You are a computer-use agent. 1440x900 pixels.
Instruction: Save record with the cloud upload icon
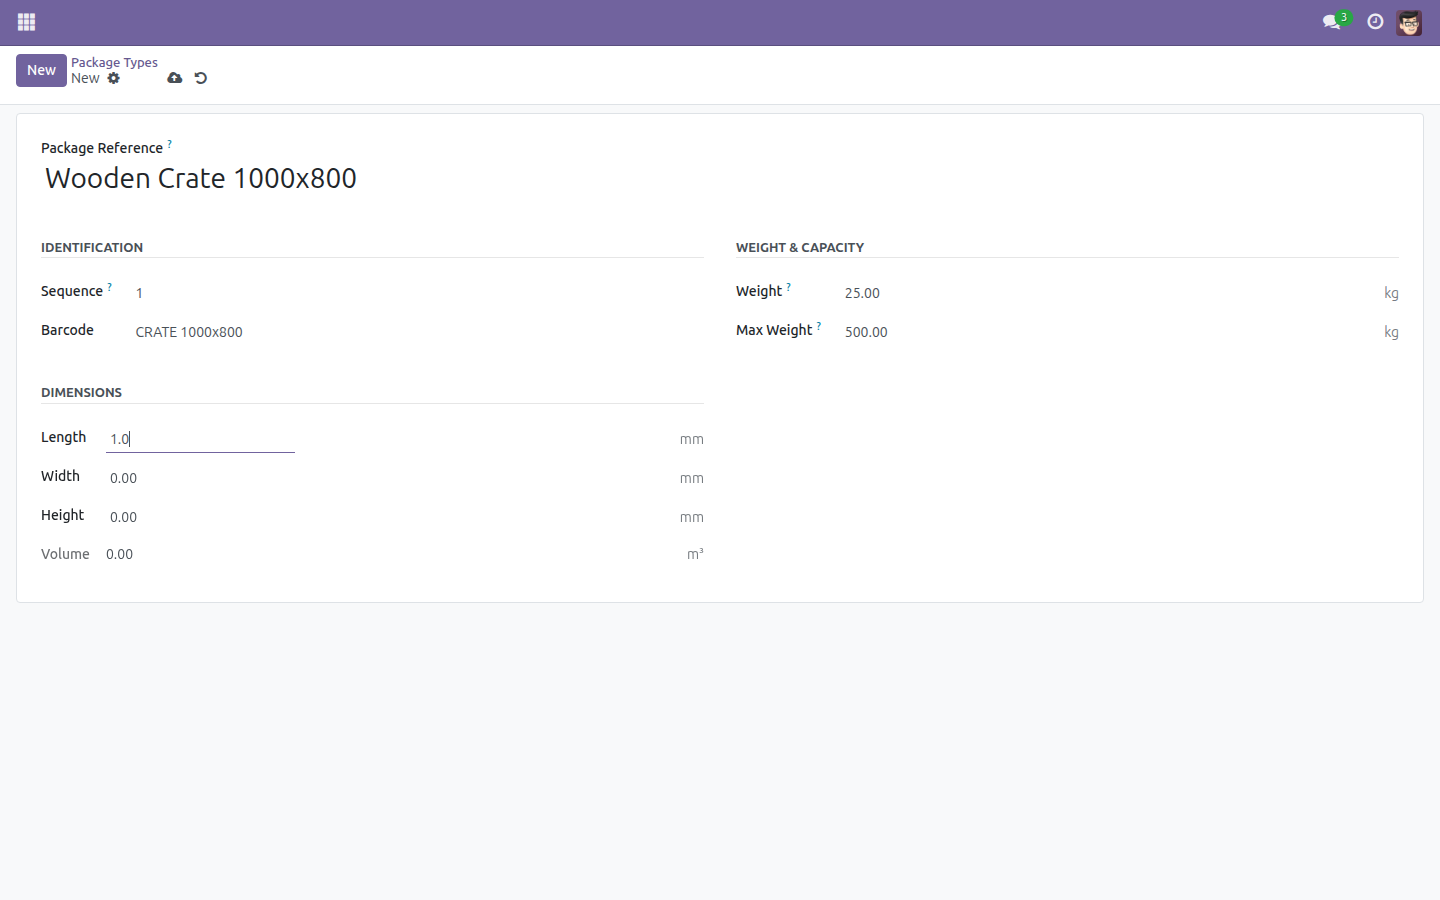(175, 78)
